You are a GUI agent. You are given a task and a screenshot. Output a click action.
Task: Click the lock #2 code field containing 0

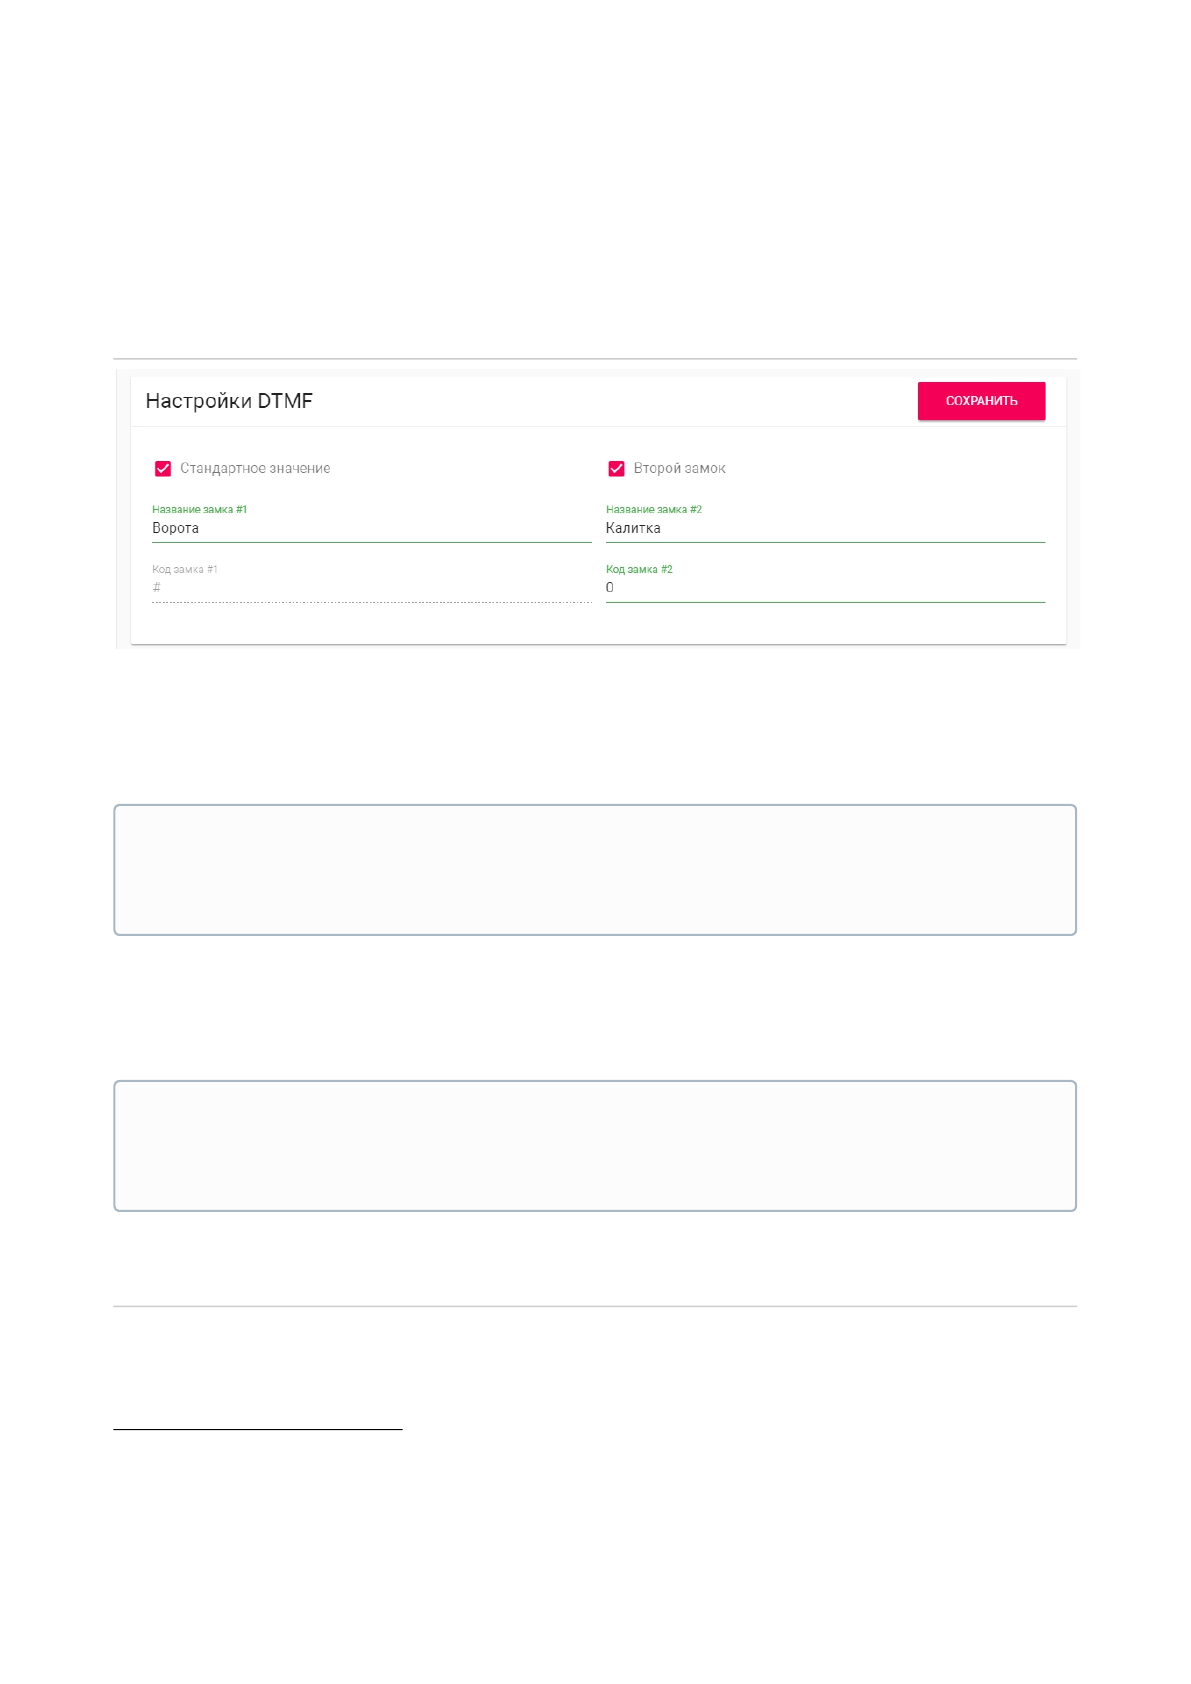tap(824, 588)
